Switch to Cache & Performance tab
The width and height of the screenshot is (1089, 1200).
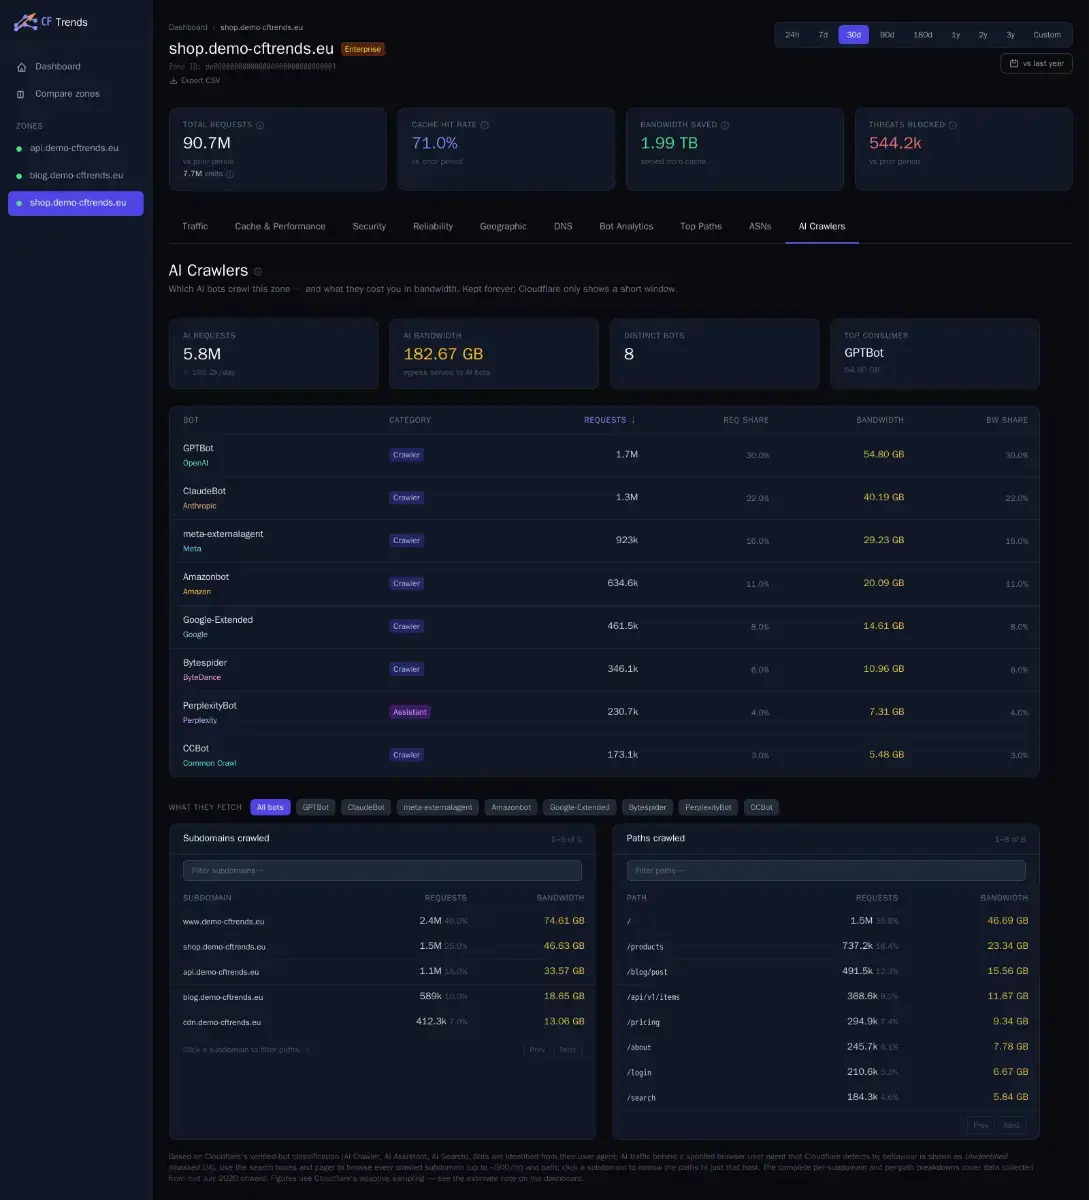pos(280,226)
